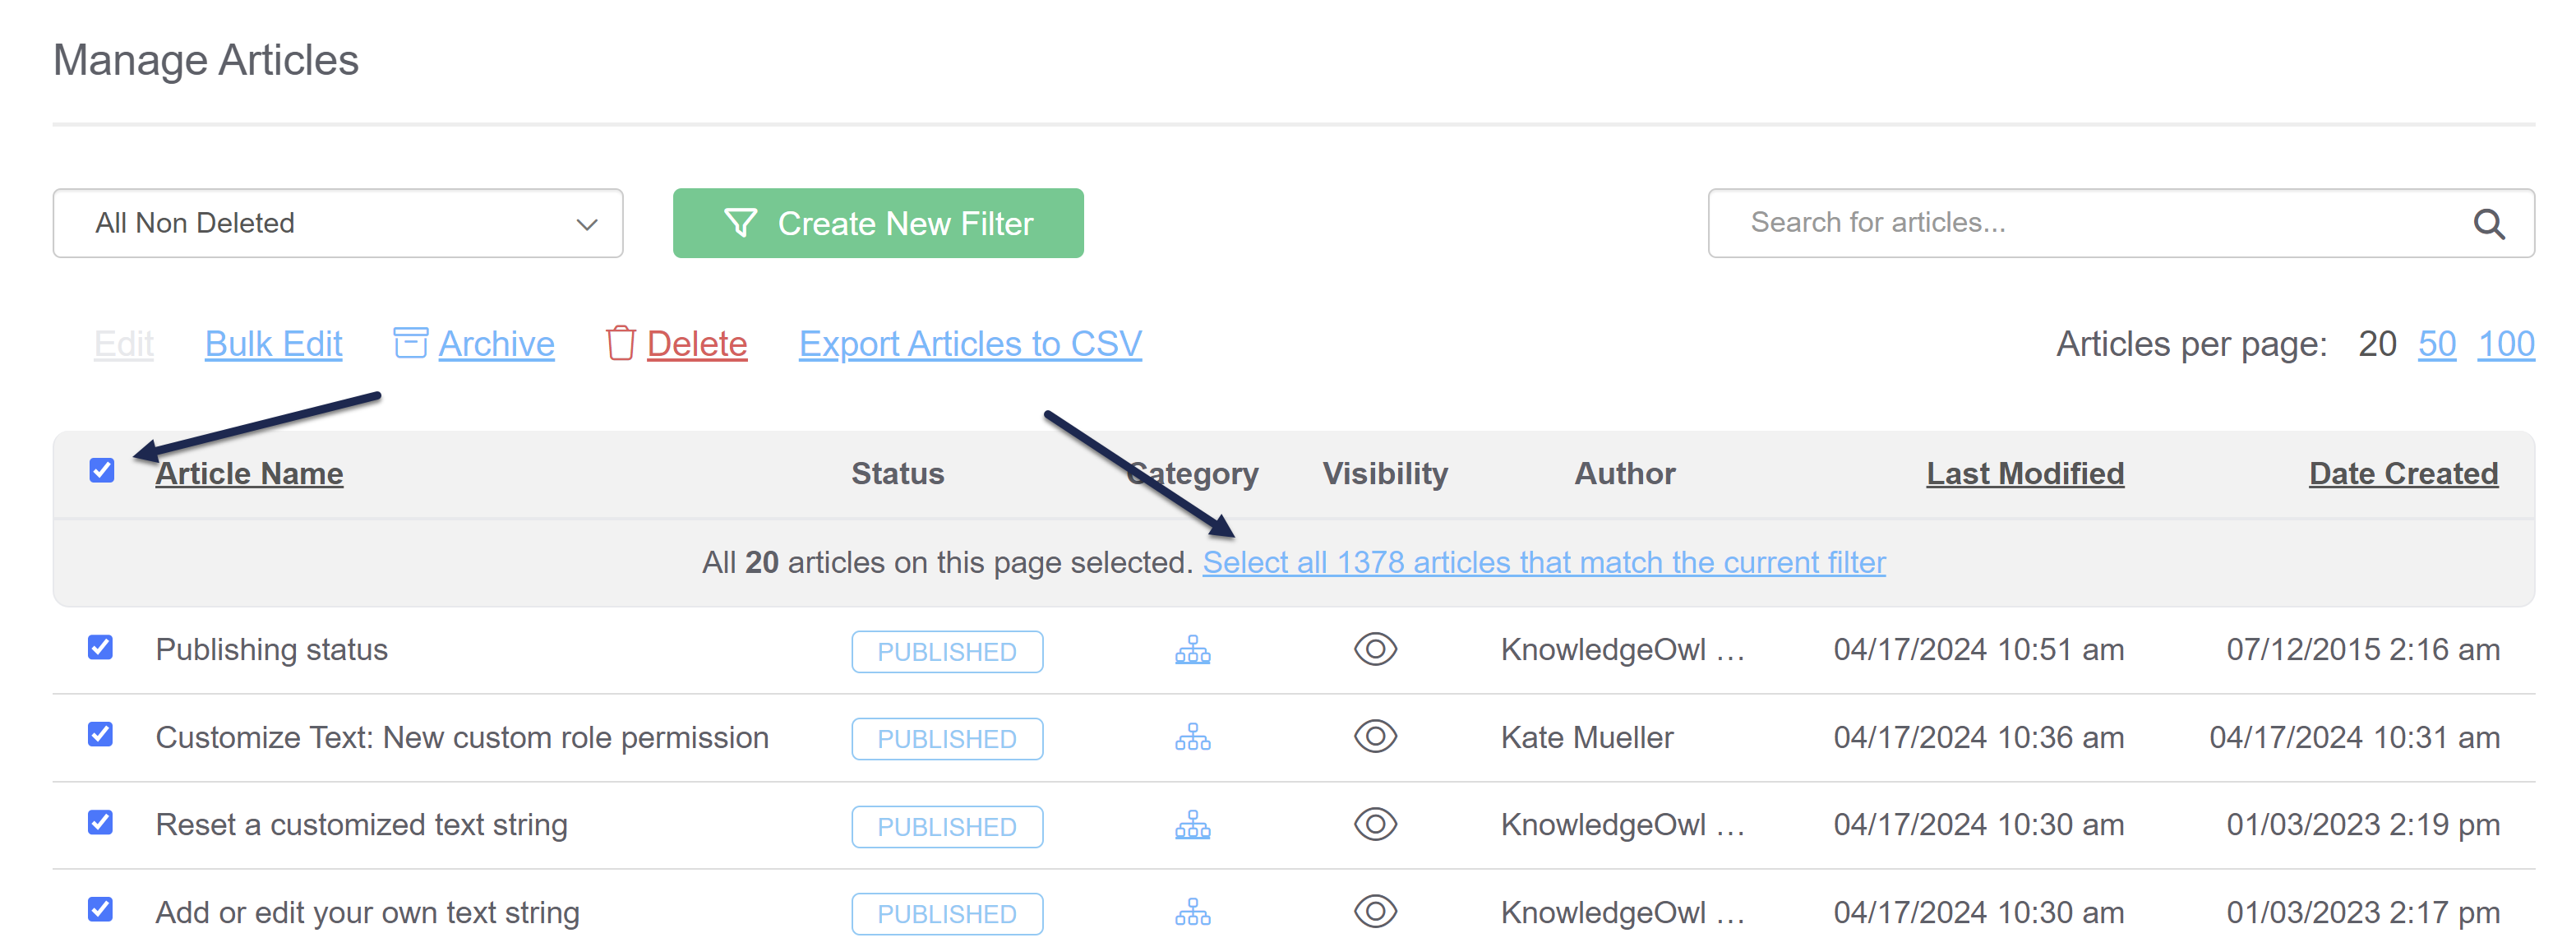Click eye icon for Reset a customized text string
The height and width of the screenshot is (947, 2576).
coord(1374,825)
